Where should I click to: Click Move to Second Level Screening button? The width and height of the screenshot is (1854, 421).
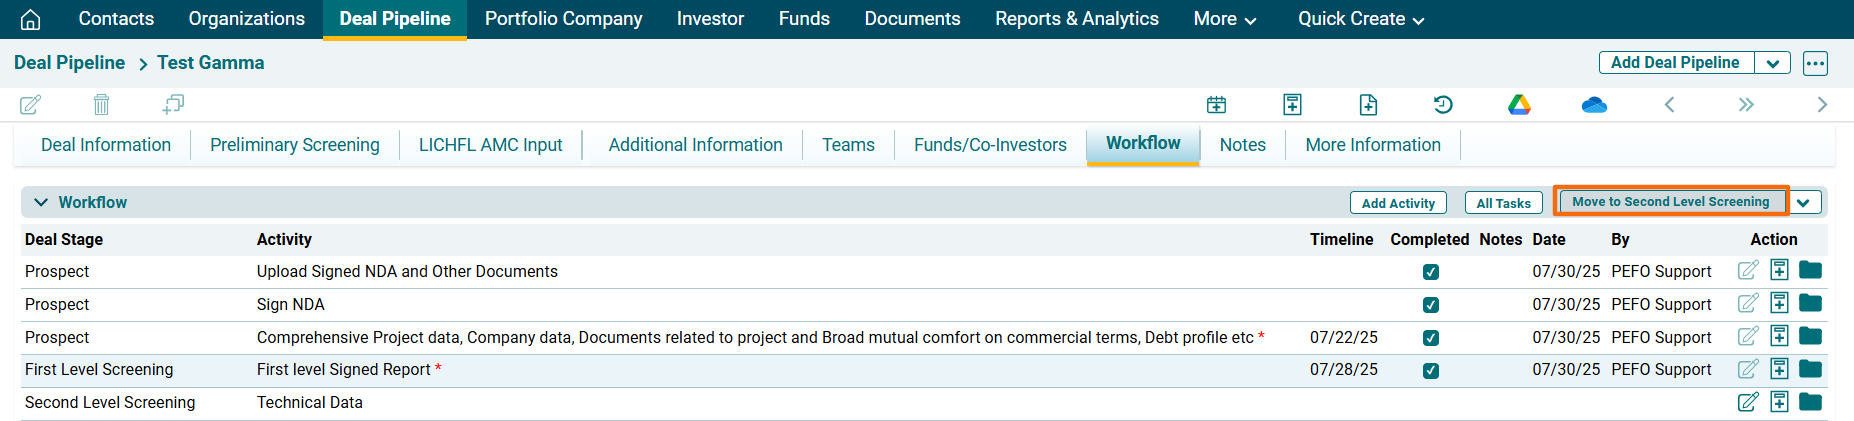click(1670, 202)
